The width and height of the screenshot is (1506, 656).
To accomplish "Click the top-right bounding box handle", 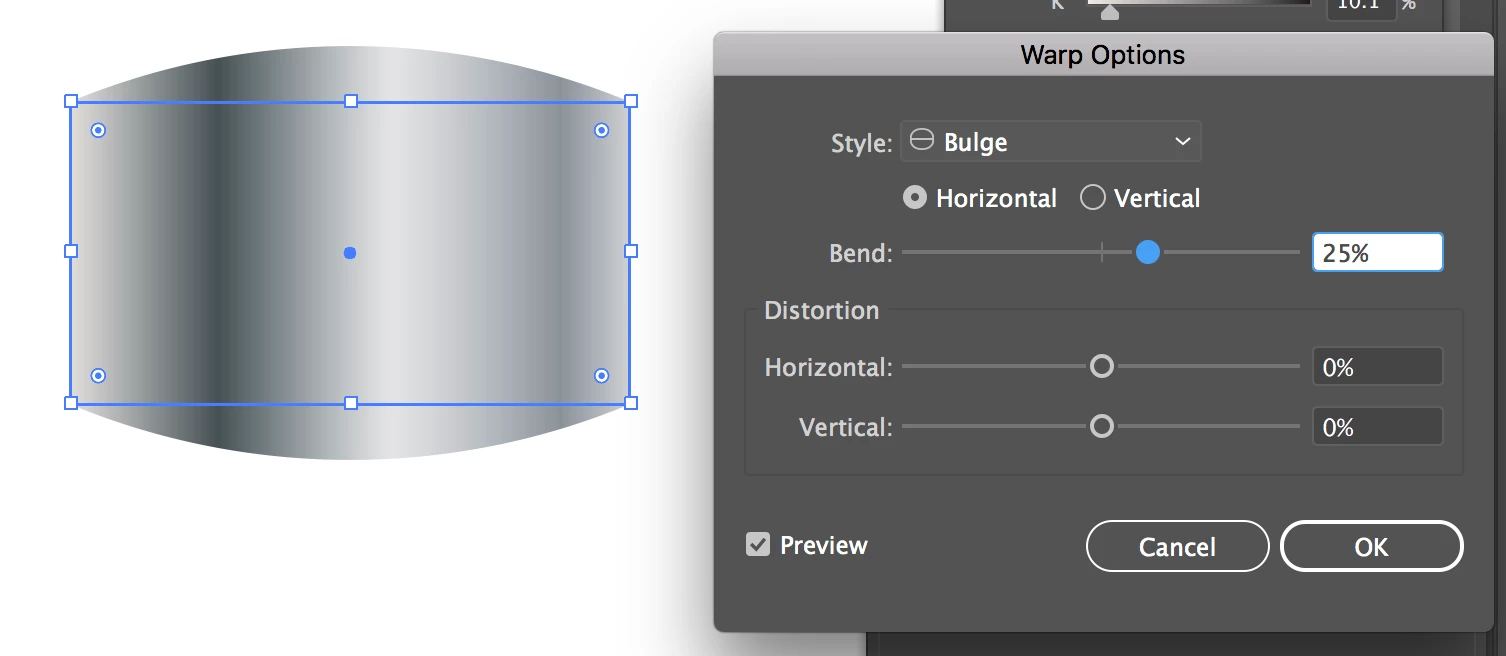I will tap(631, 101).
